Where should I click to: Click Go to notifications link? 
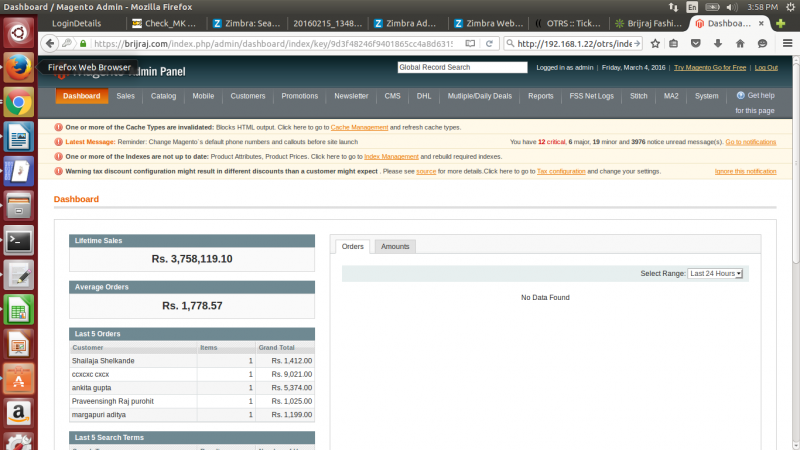751,142
